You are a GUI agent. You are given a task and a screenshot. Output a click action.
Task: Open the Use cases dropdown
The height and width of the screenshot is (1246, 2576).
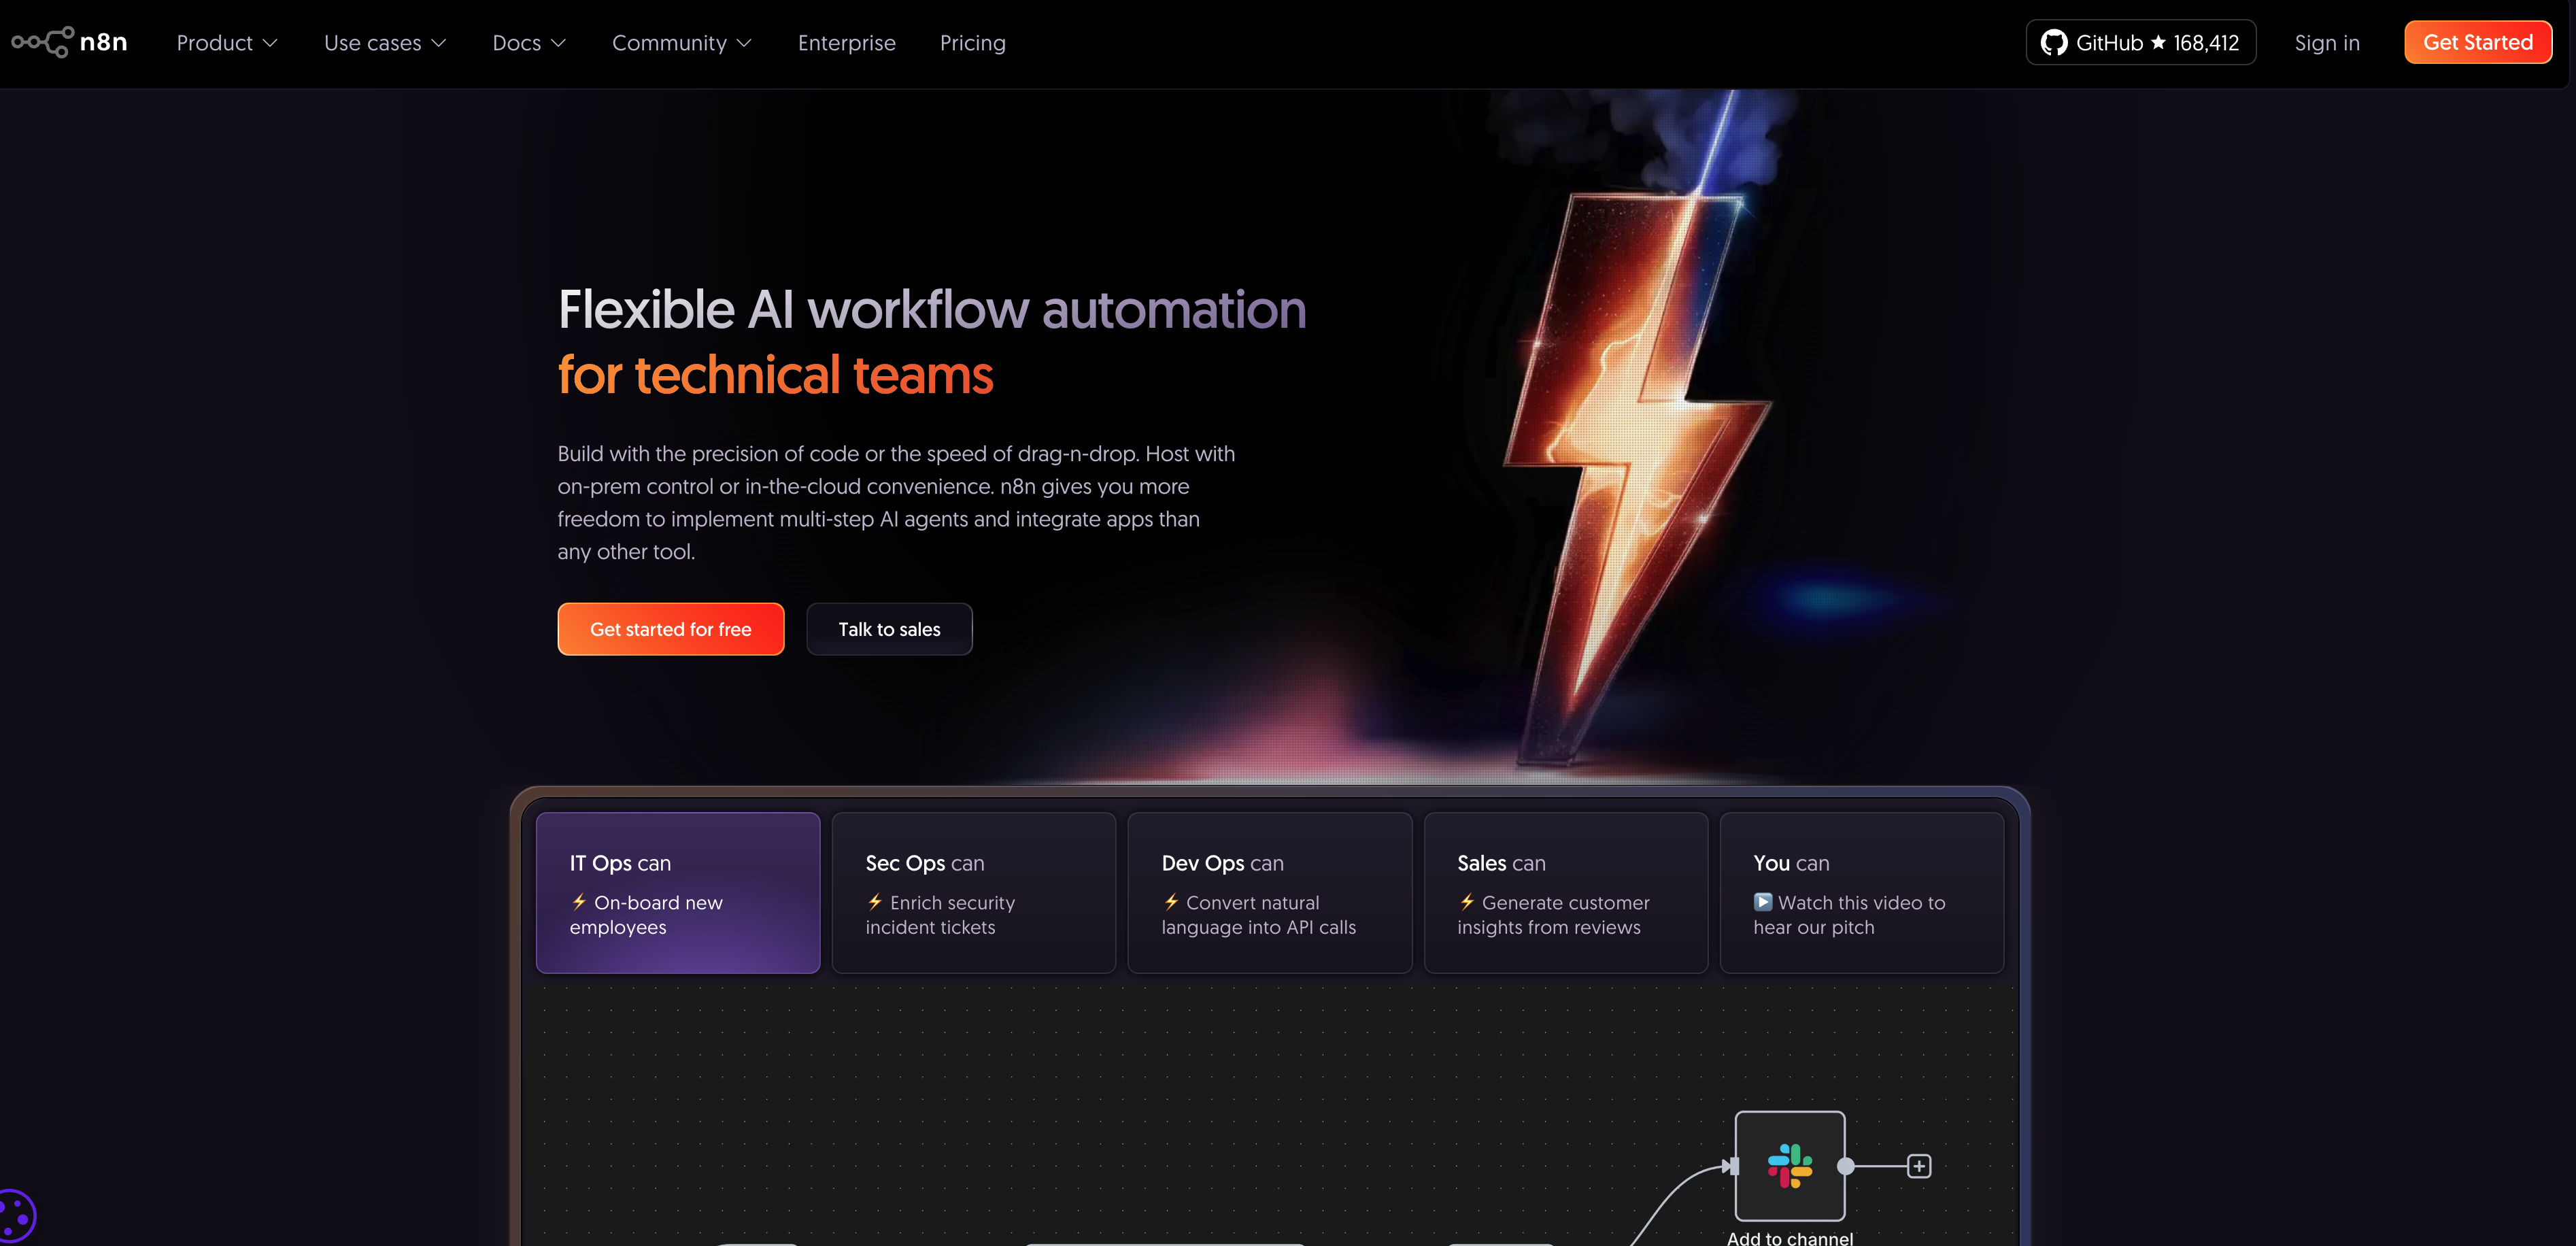(385, 43)
